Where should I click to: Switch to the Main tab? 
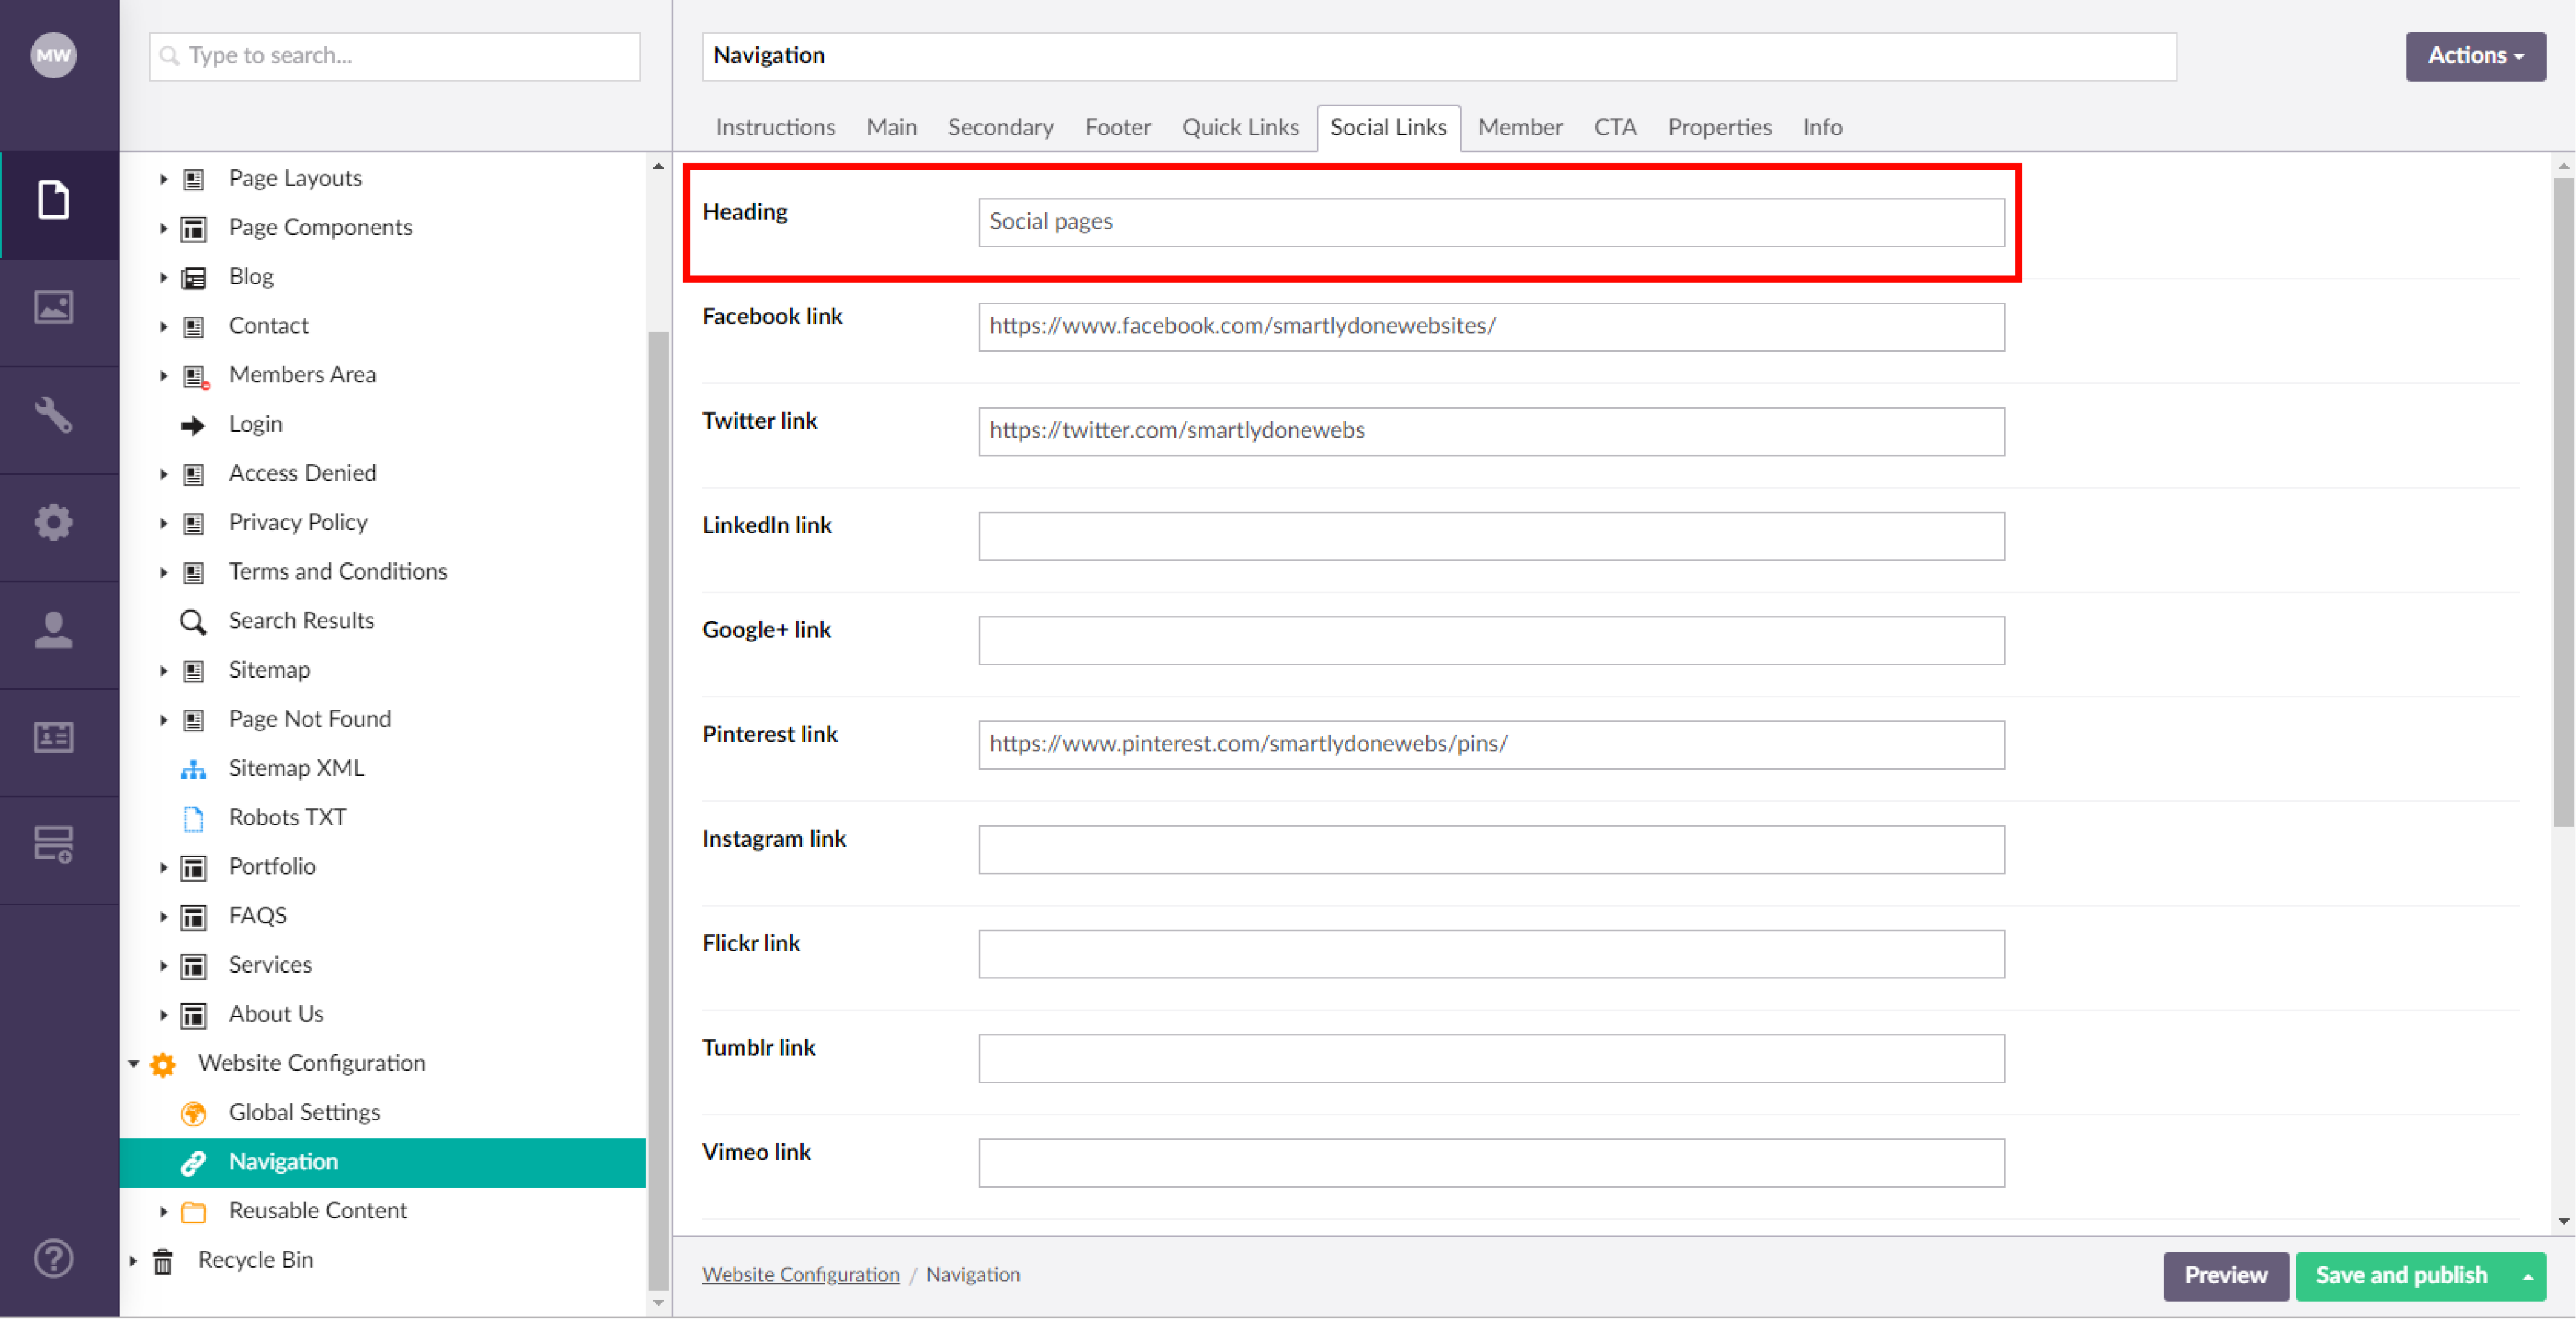click(x=891, y=127)
